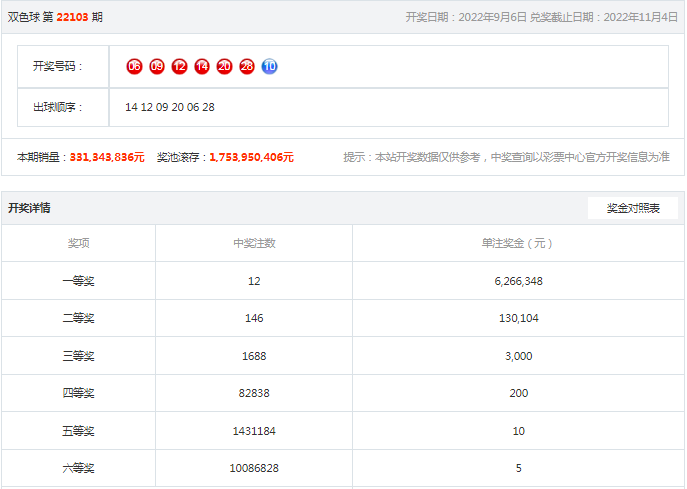
Task: Select the red ball numbered 12
Action: tap(179, 66)
